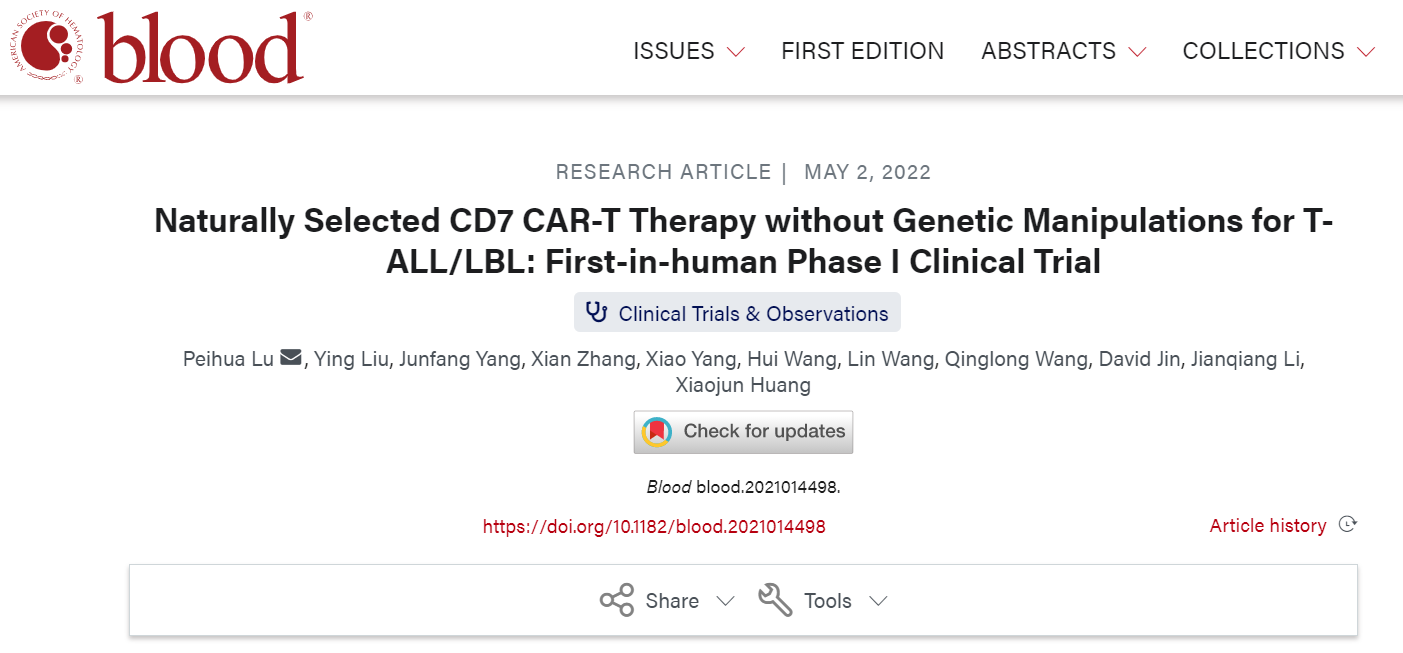Click the Check for updates button
1403x653 pixels.
coord(743,432)
